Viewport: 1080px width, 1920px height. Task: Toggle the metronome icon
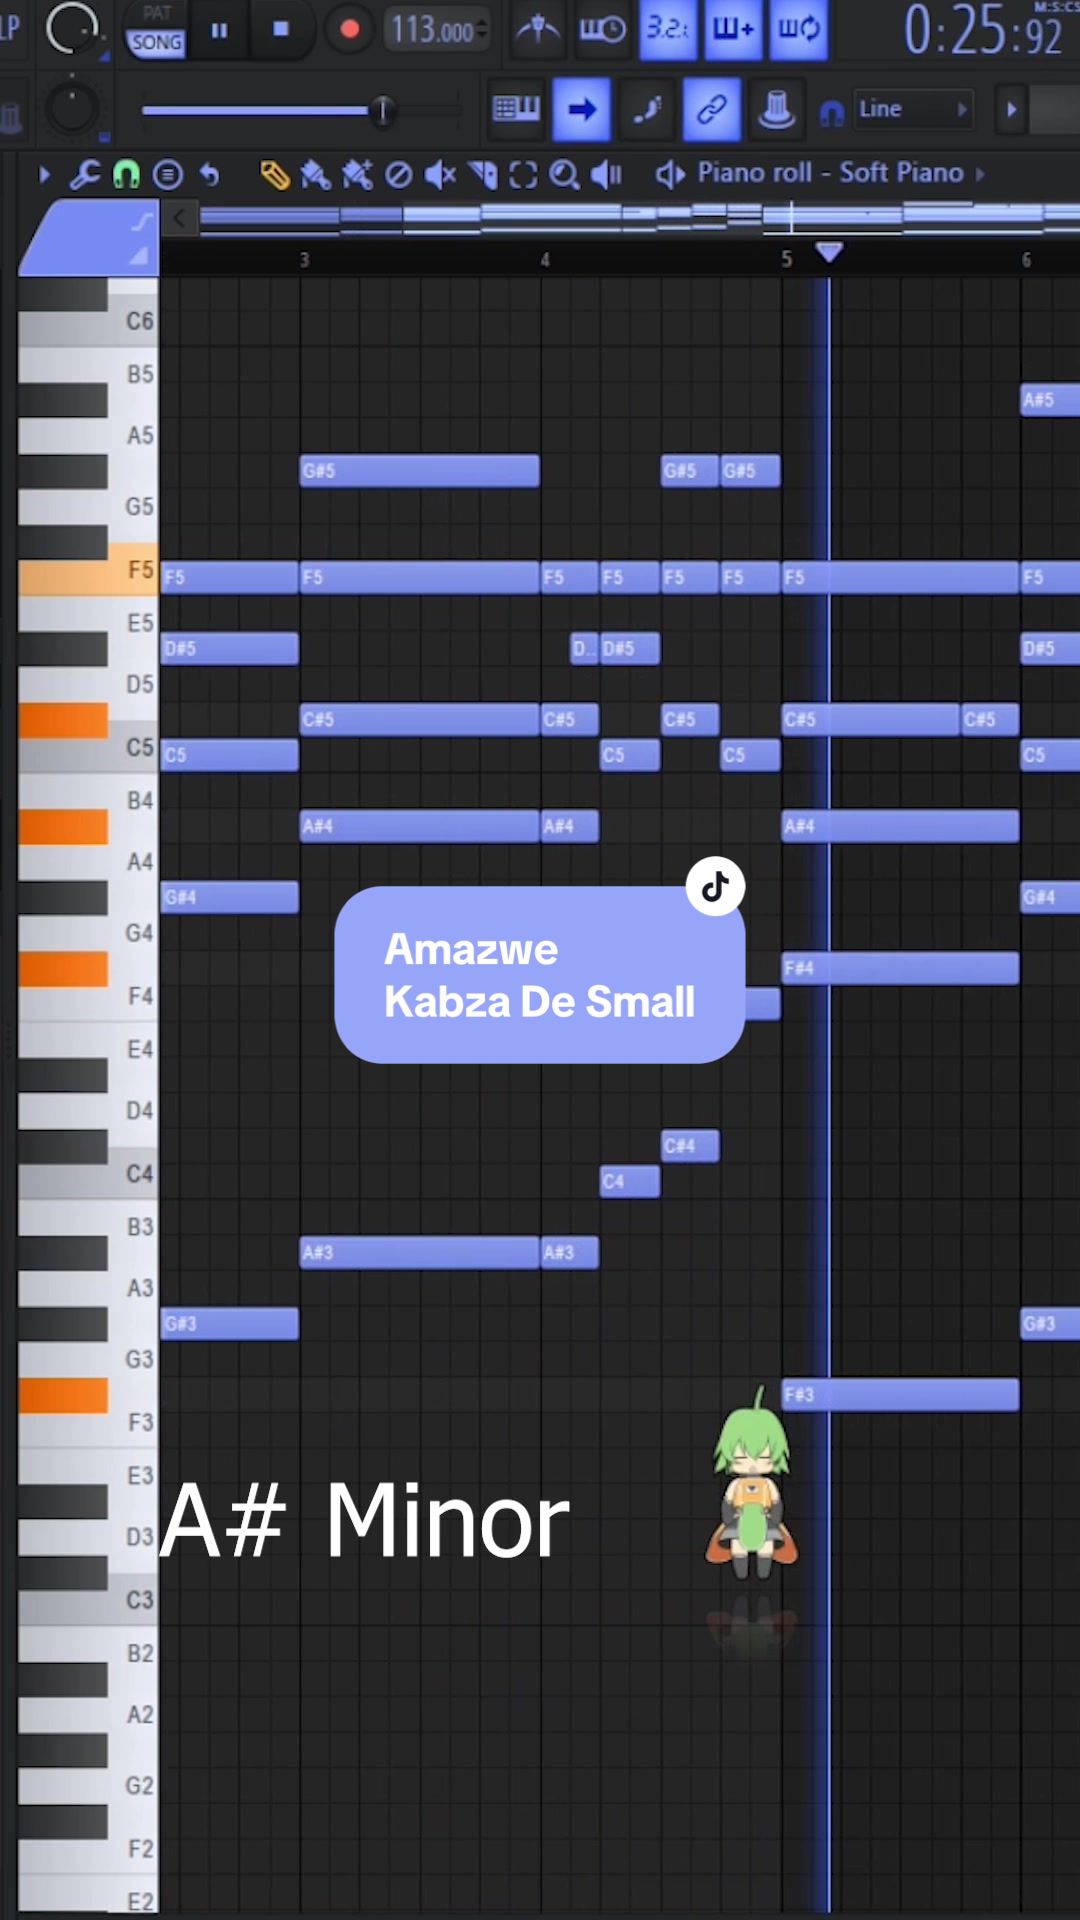pos(538,30)
